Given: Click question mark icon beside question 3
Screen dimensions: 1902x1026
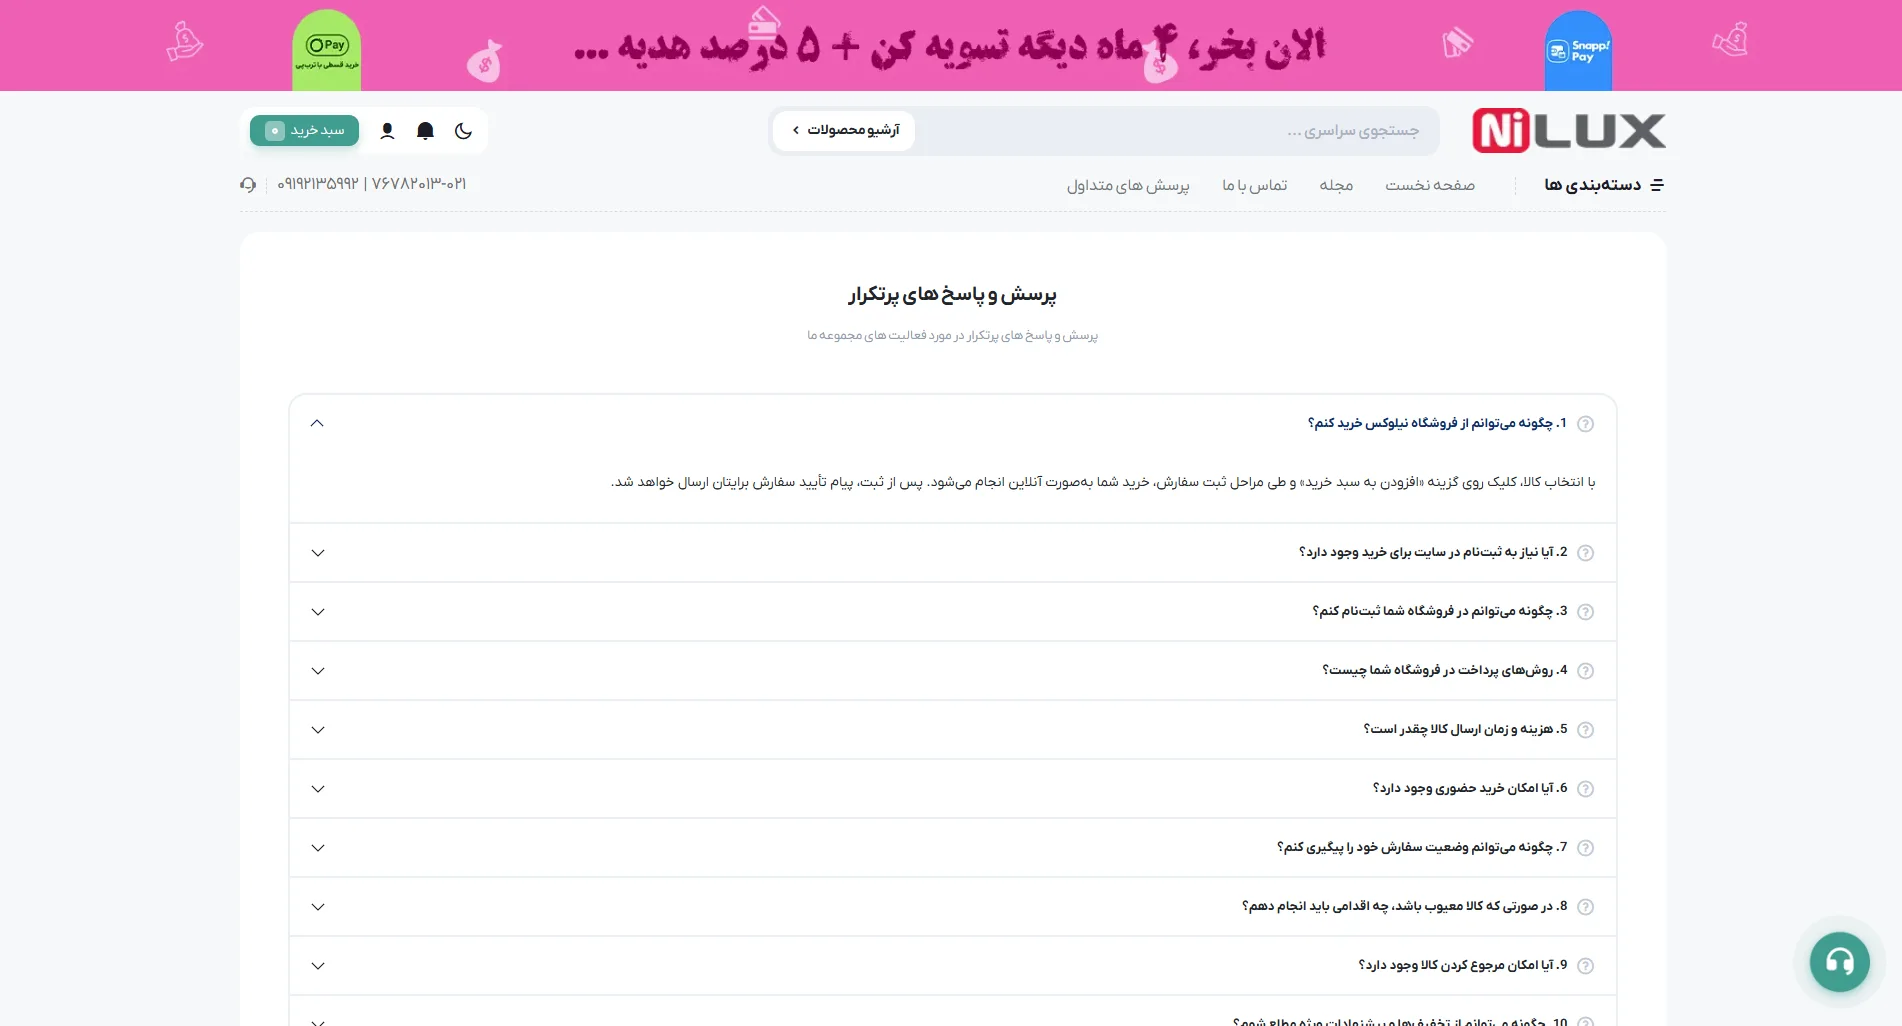Looking at the screenshot, I should (x=1585, y=612).
